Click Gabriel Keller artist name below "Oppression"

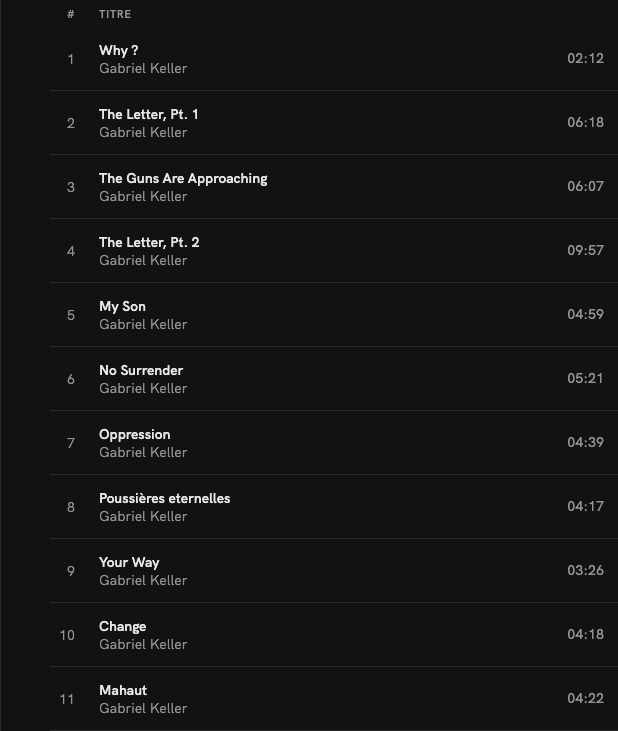(143, 453)
